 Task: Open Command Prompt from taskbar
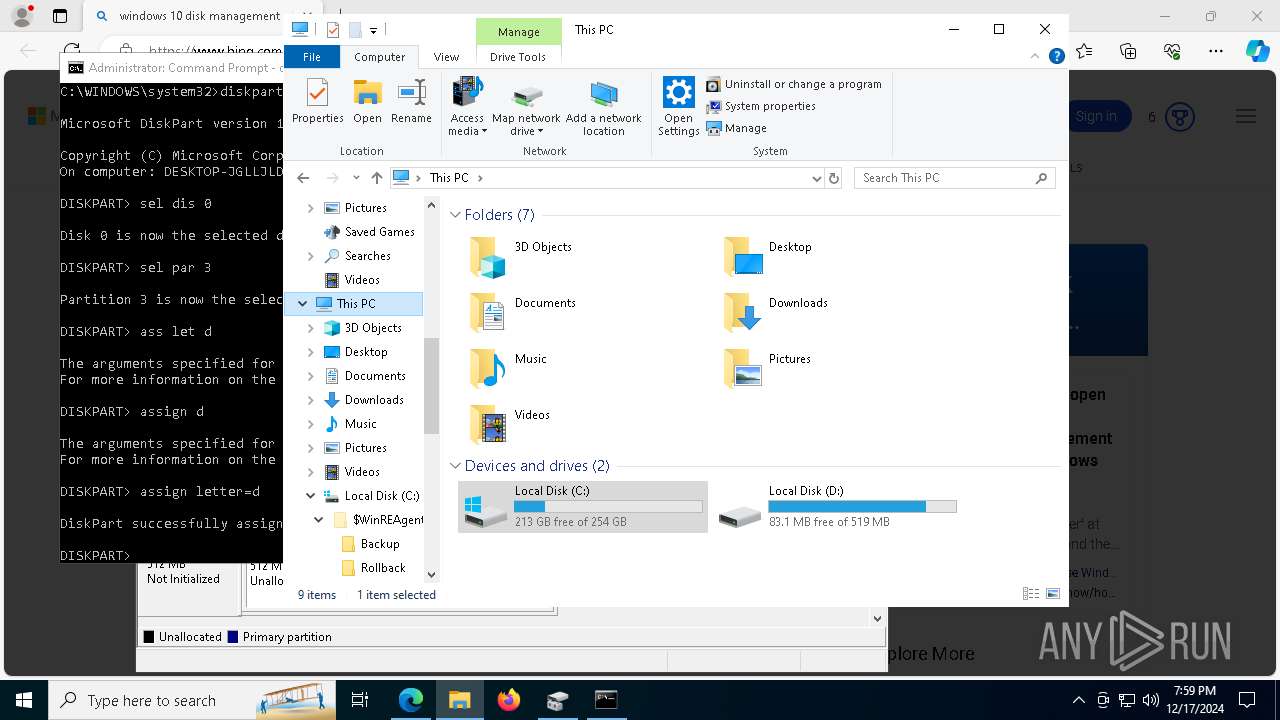click(606, 700)
